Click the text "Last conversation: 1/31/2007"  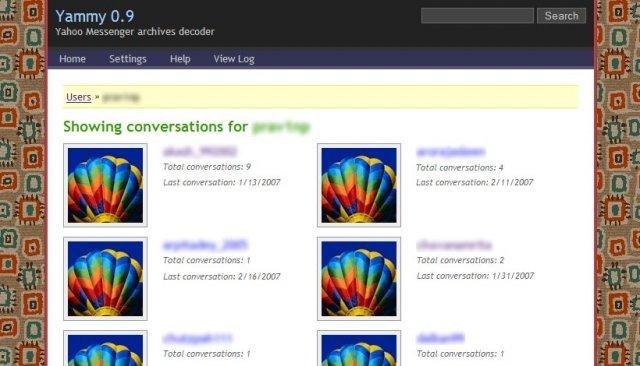point(475,276)
